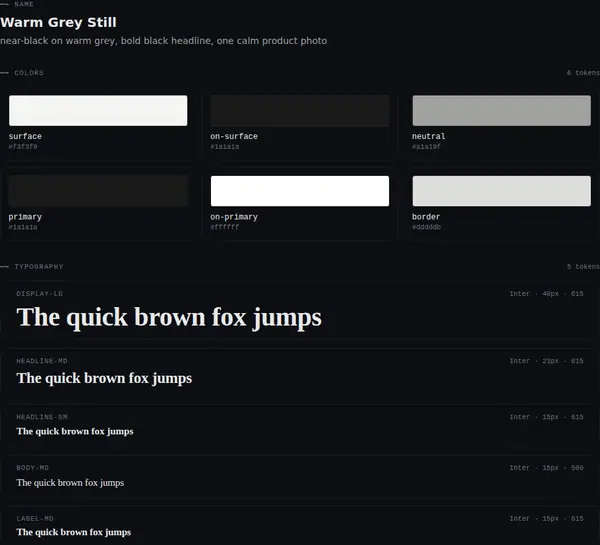Click the LABEL-MD sample sentence
Image resolution: width=600 pixels, height=545 pixels.
point(73,532)
